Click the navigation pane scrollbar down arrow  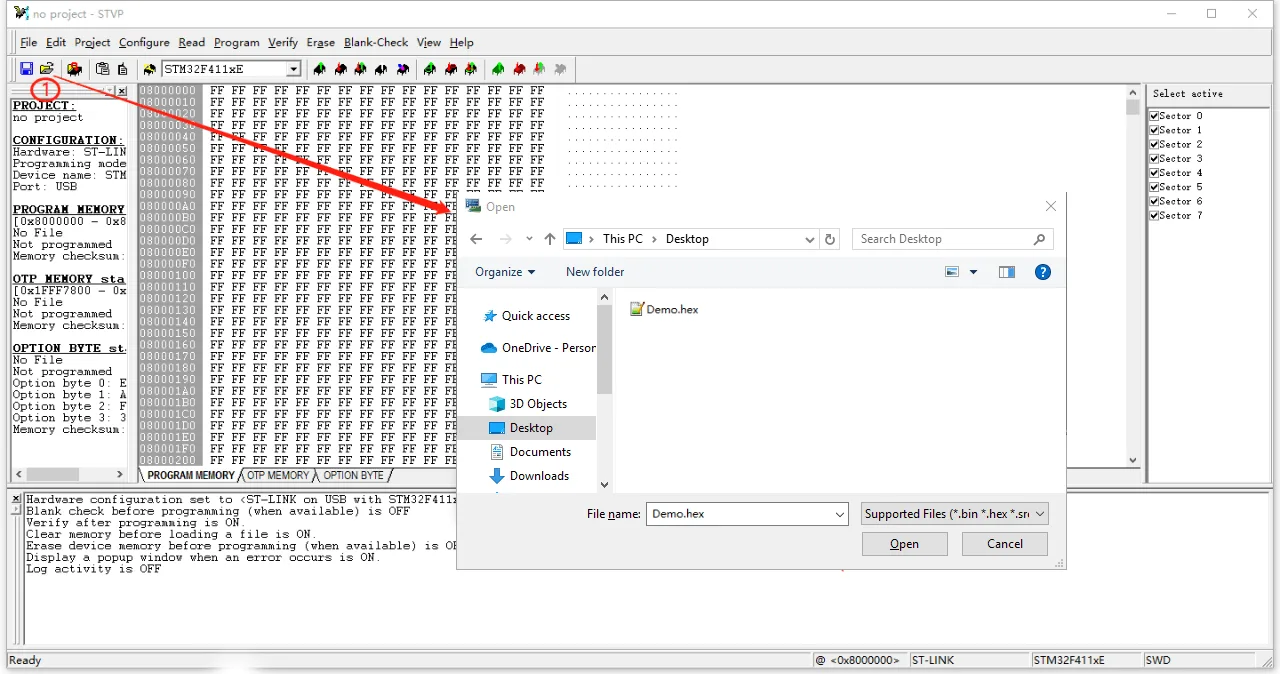(x=604, y=484)
